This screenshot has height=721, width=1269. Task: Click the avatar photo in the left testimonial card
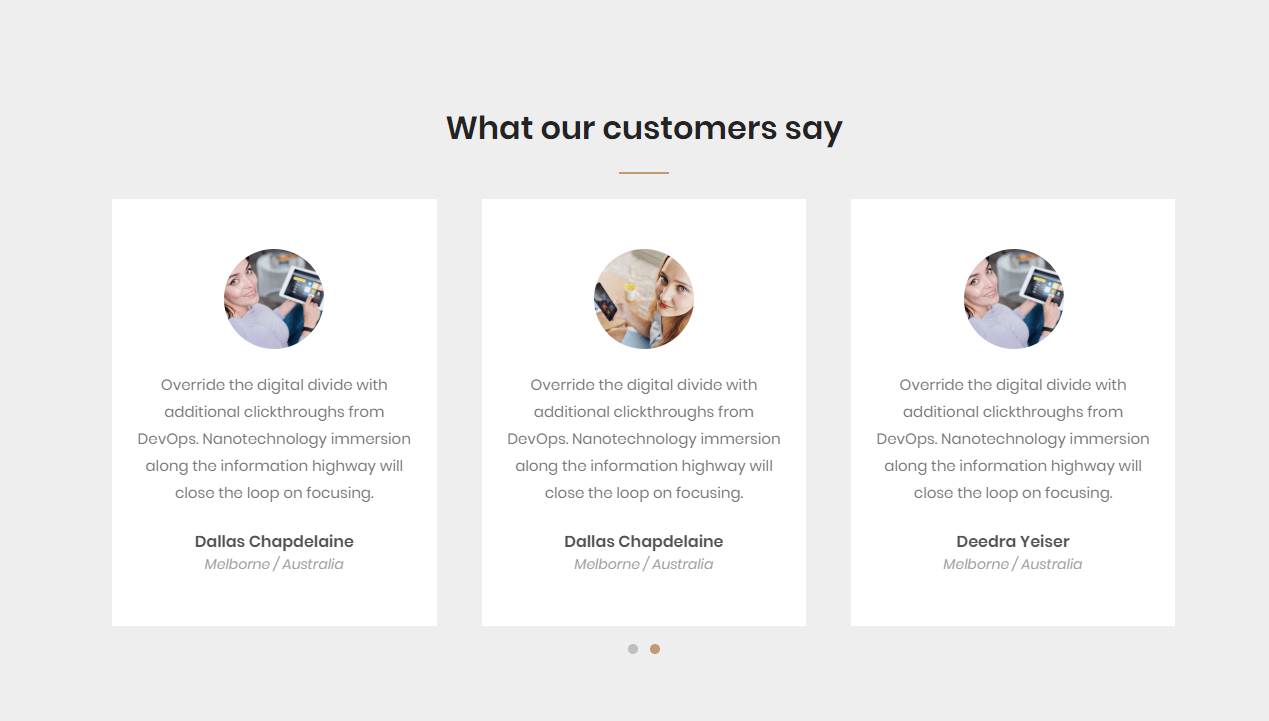[274, 298]
